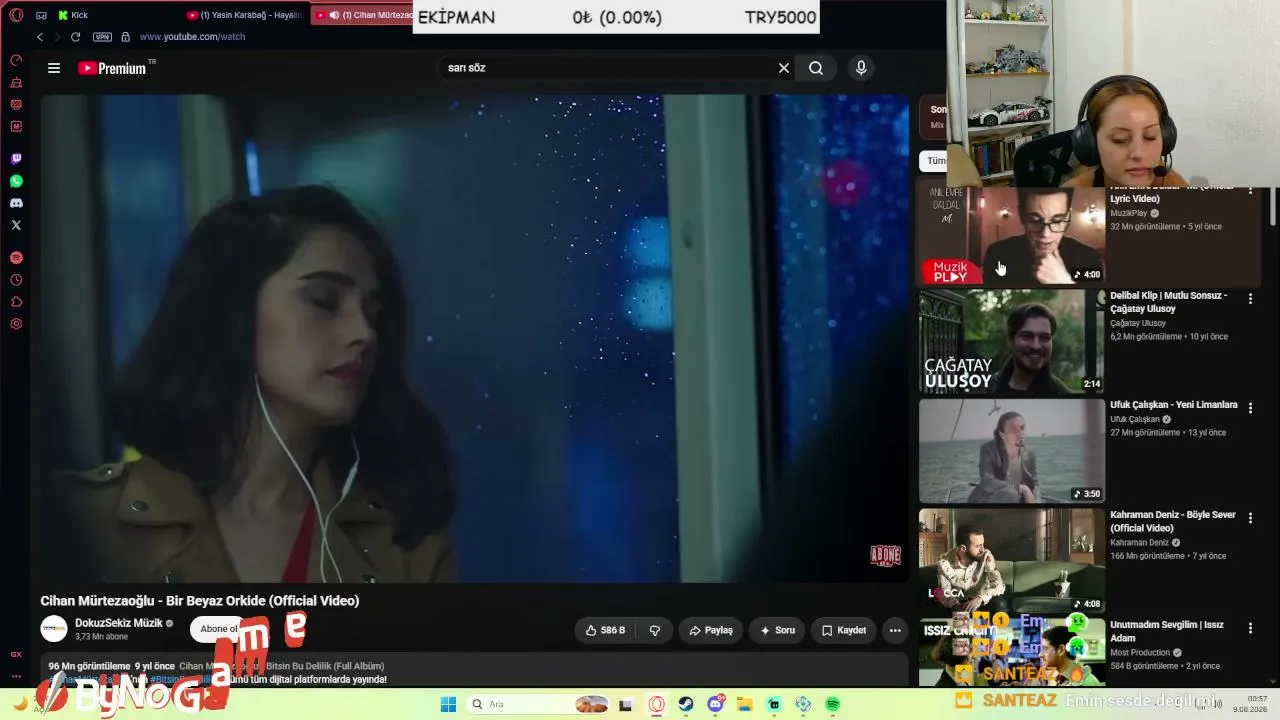Screen dimensions: 1280x720
Task: Start voice search with microphone
Action: coord(861,68)
